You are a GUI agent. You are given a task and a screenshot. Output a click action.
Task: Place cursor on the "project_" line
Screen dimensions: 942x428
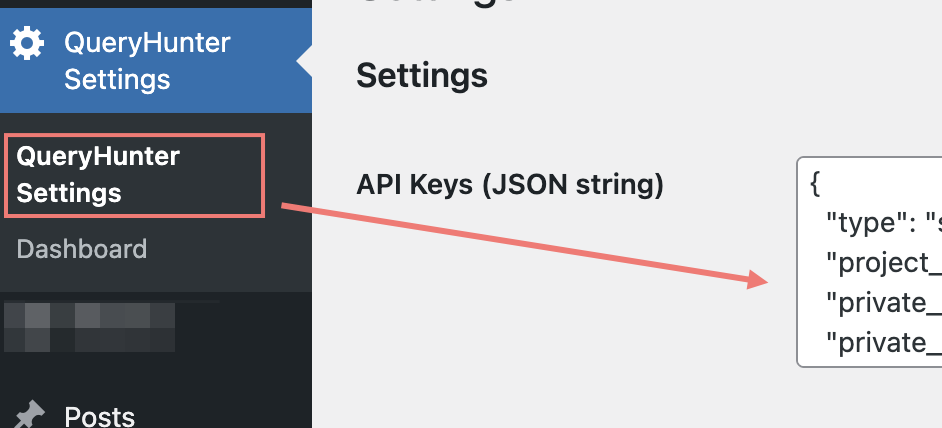(x=884, y=263)
